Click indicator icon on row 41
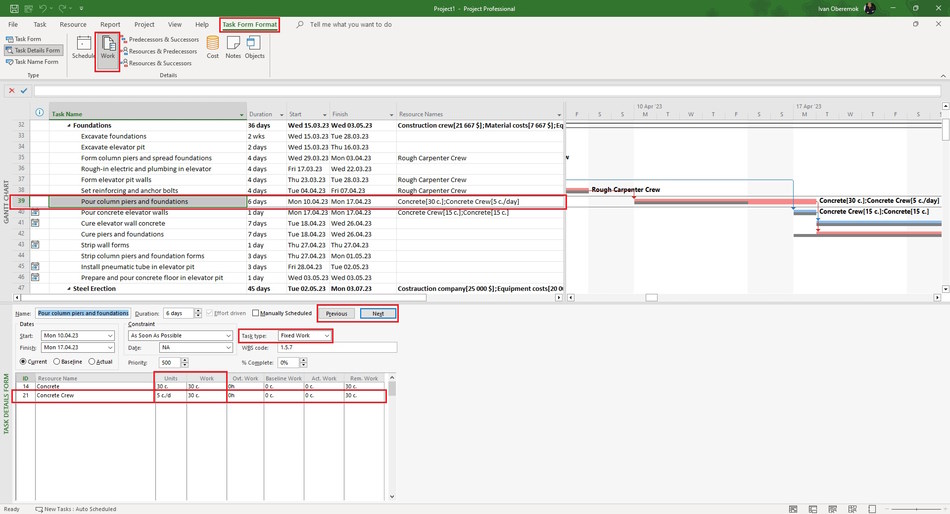Viewport: 950px width, 514px height. (35, 223)
